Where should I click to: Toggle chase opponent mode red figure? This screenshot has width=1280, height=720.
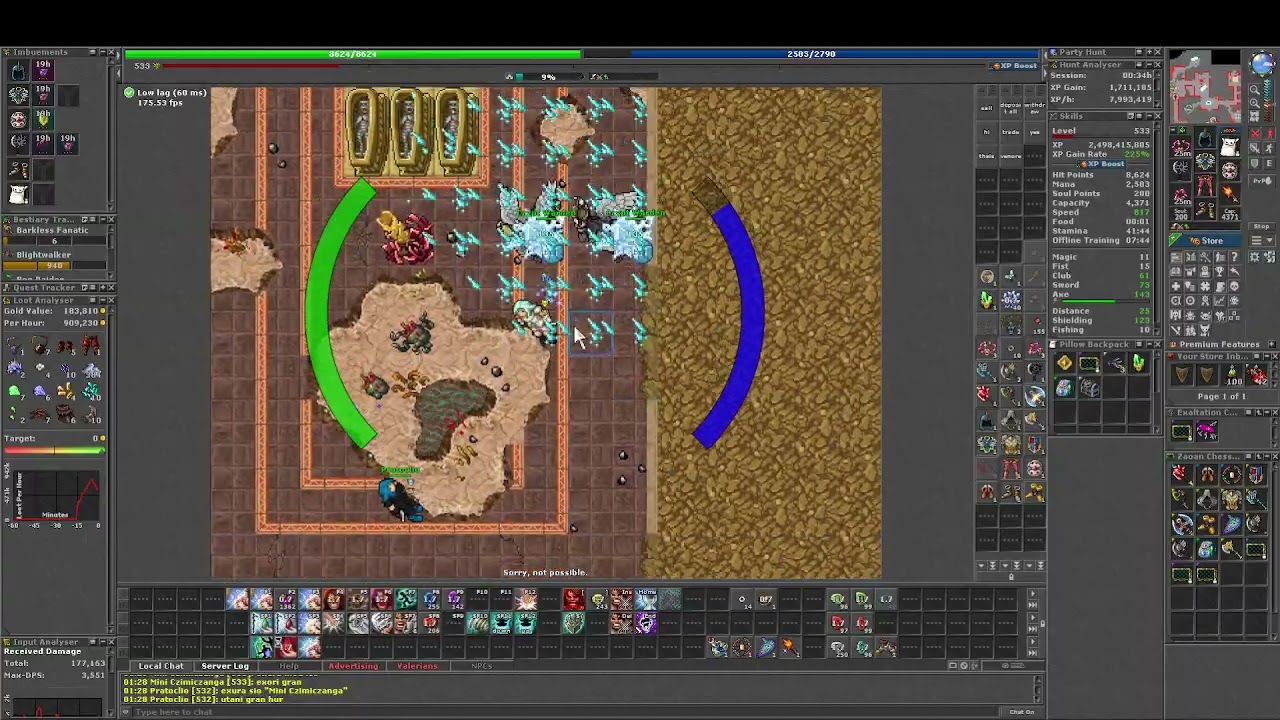click(x=1269, y=133)
